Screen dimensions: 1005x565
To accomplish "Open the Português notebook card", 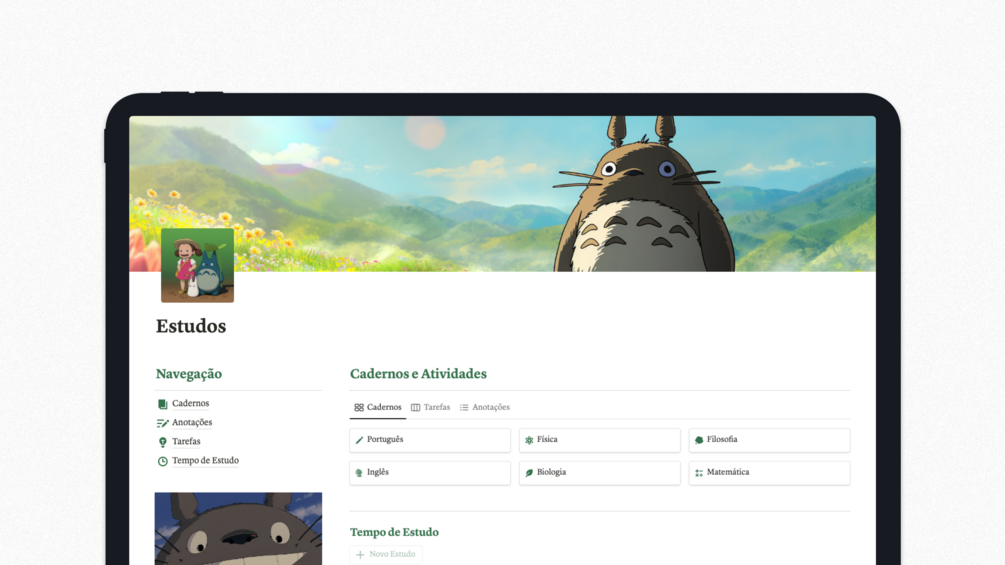I will [430, 440].
